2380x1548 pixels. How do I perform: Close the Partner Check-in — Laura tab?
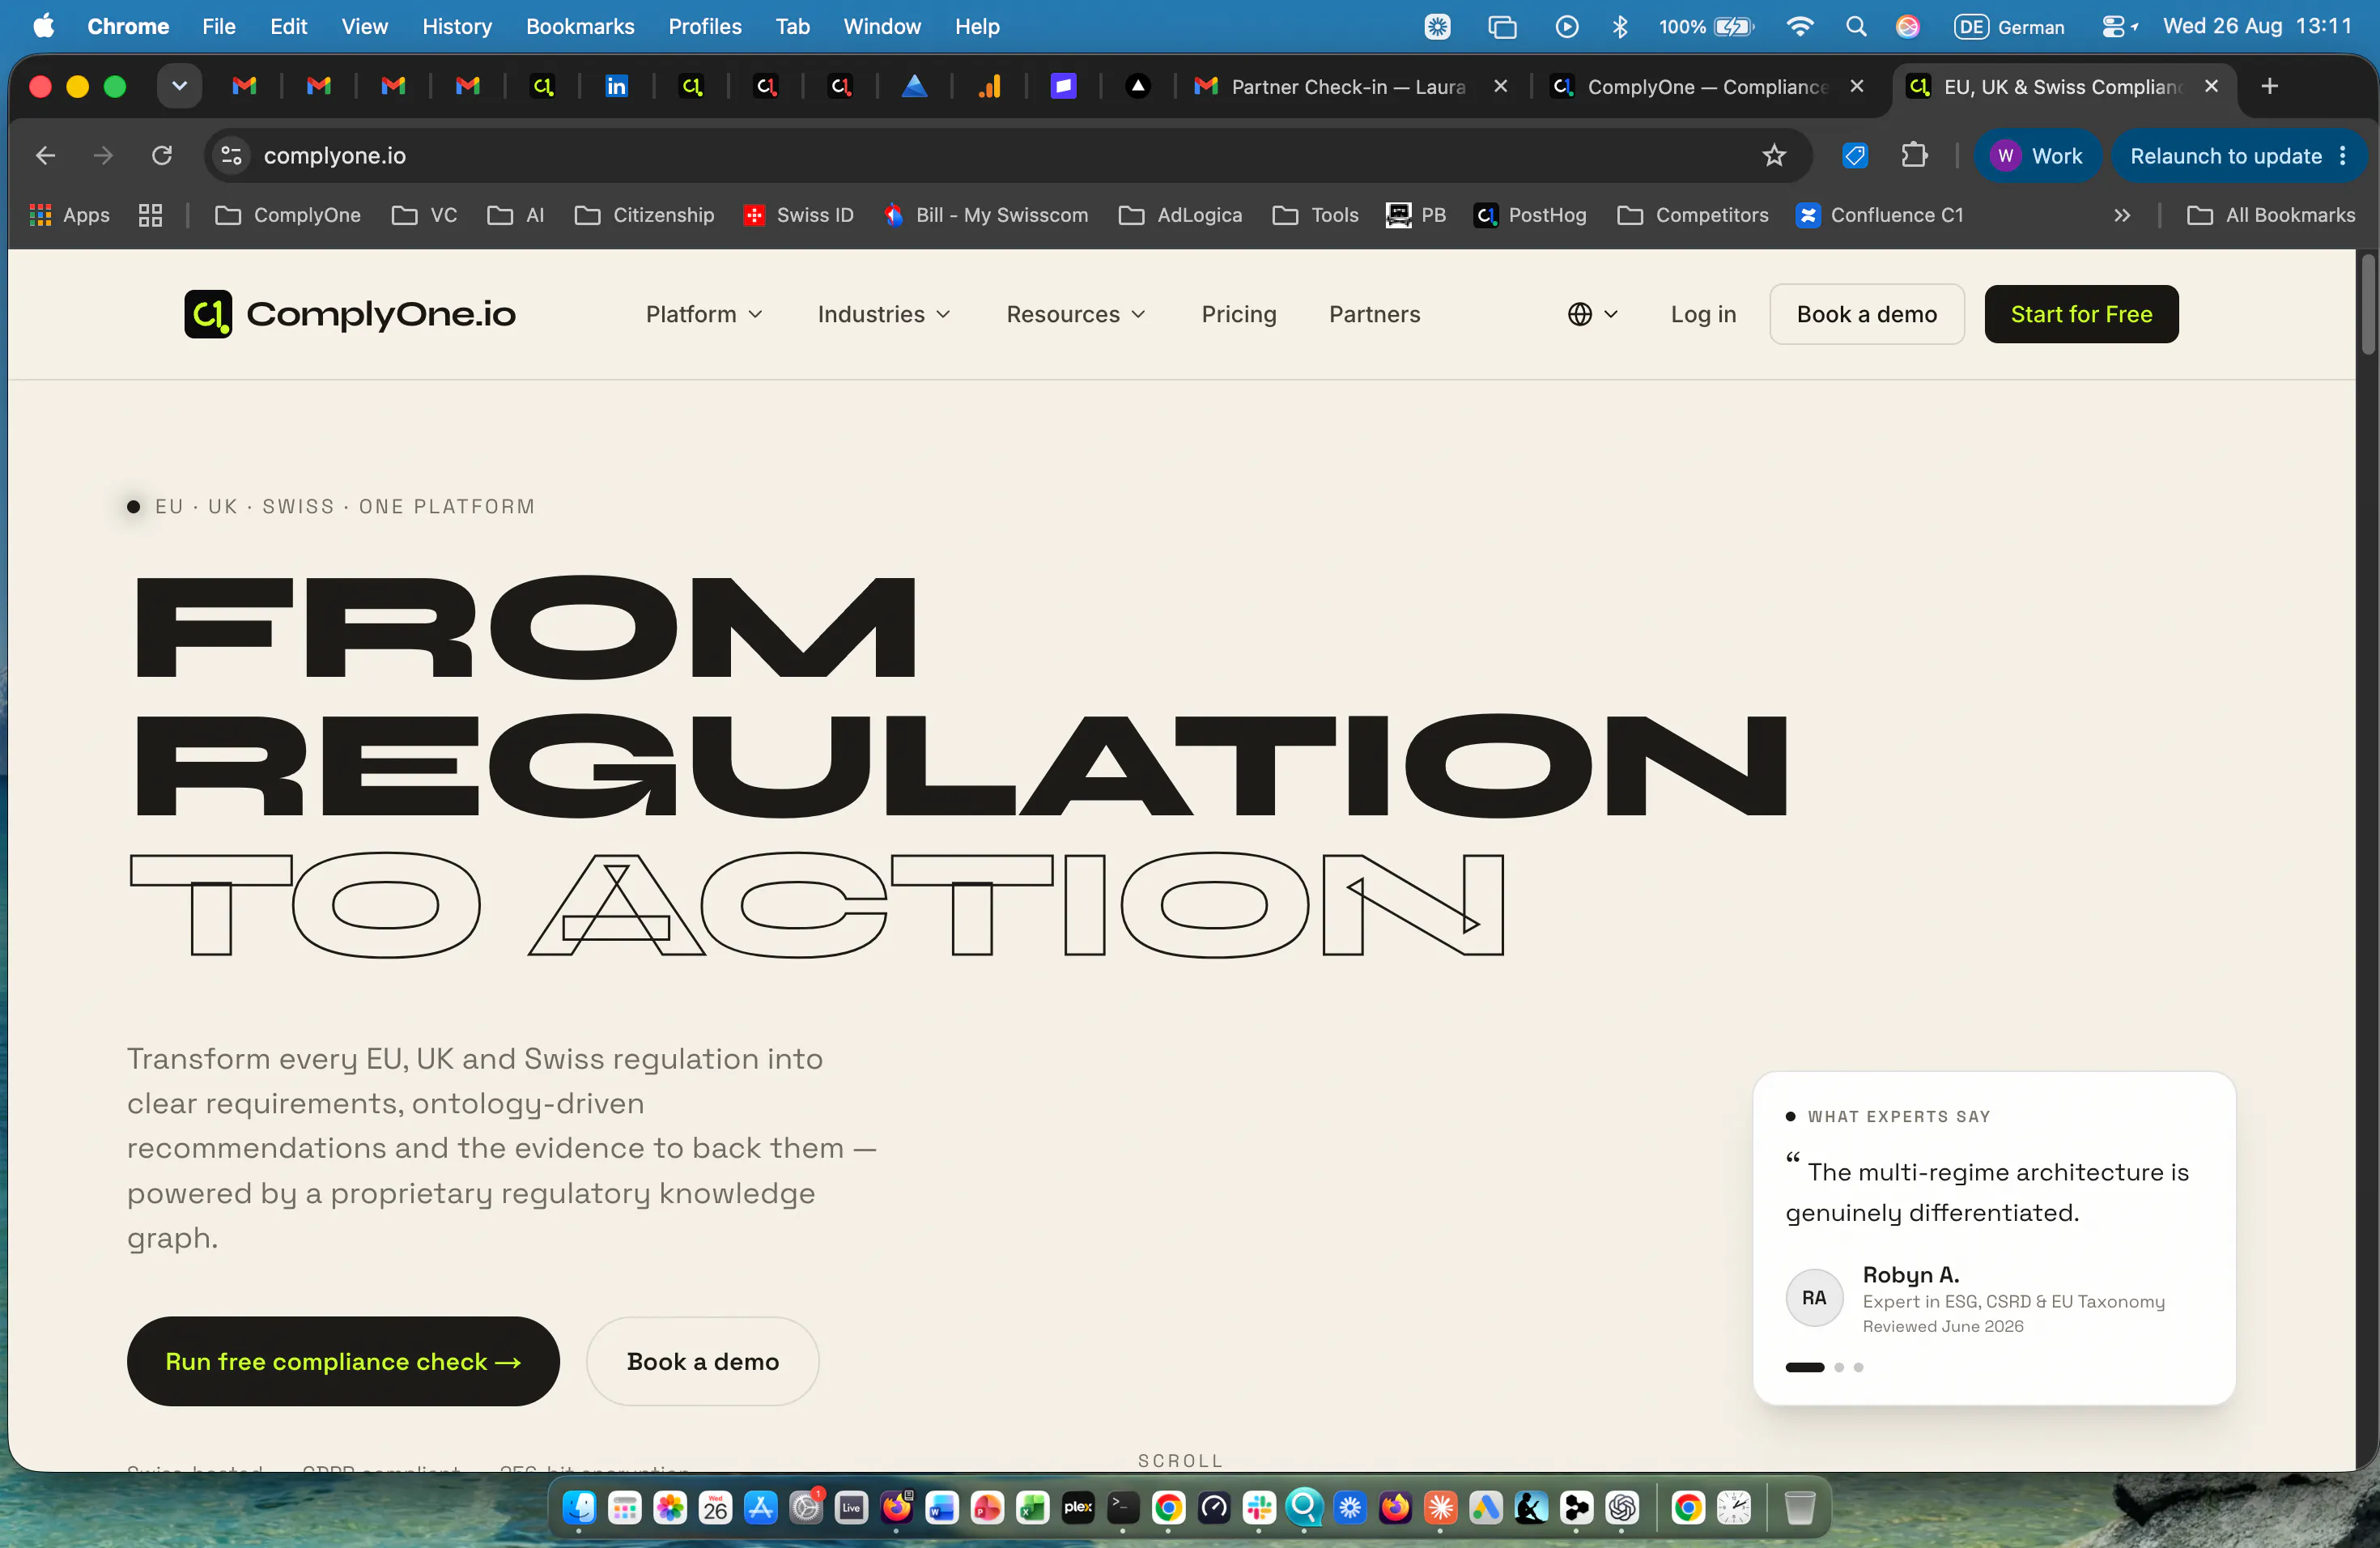click(x=1500, y=86)
